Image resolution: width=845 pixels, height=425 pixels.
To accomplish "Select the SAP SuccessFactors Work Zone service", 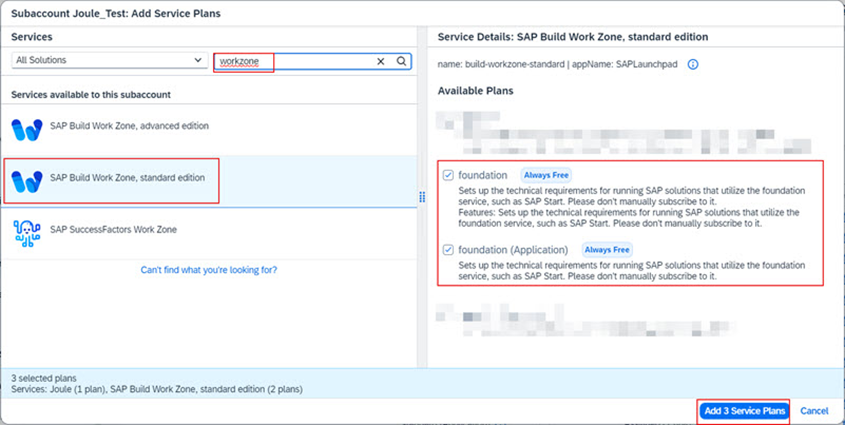I will (x=113, y=230).
